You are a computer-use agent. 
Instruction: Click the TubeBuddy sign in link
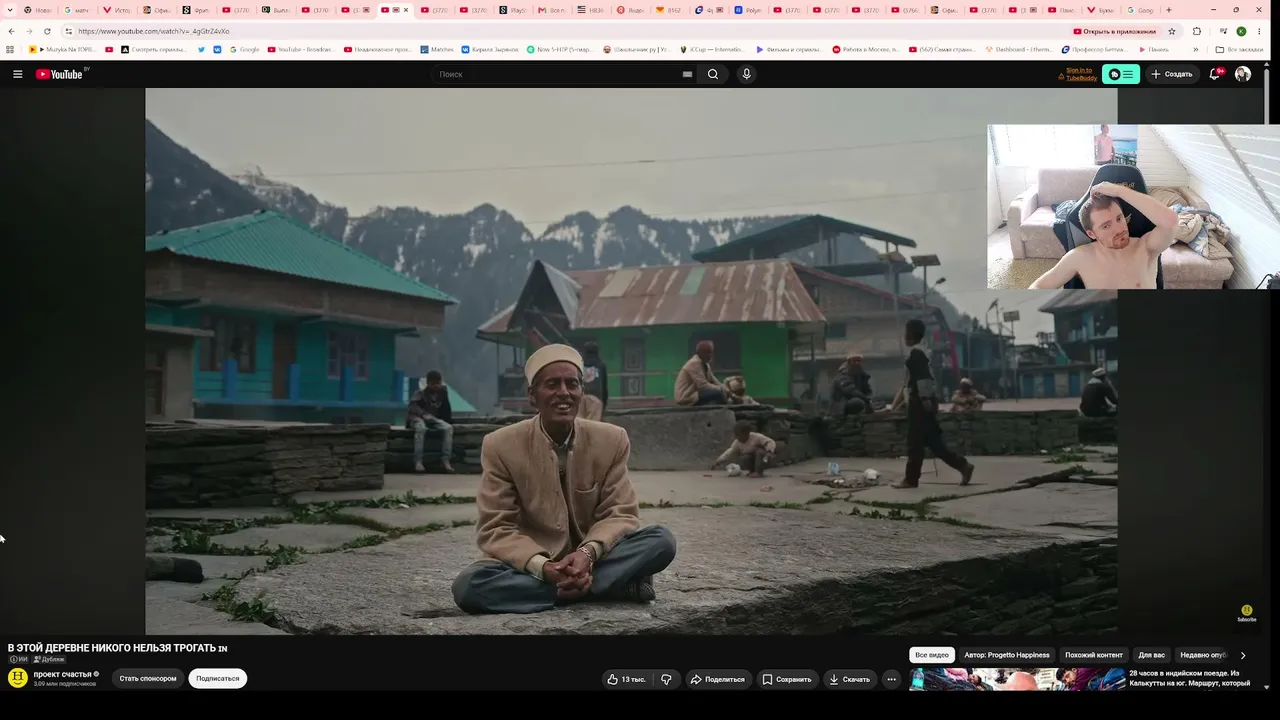[x=1080, y=74]
